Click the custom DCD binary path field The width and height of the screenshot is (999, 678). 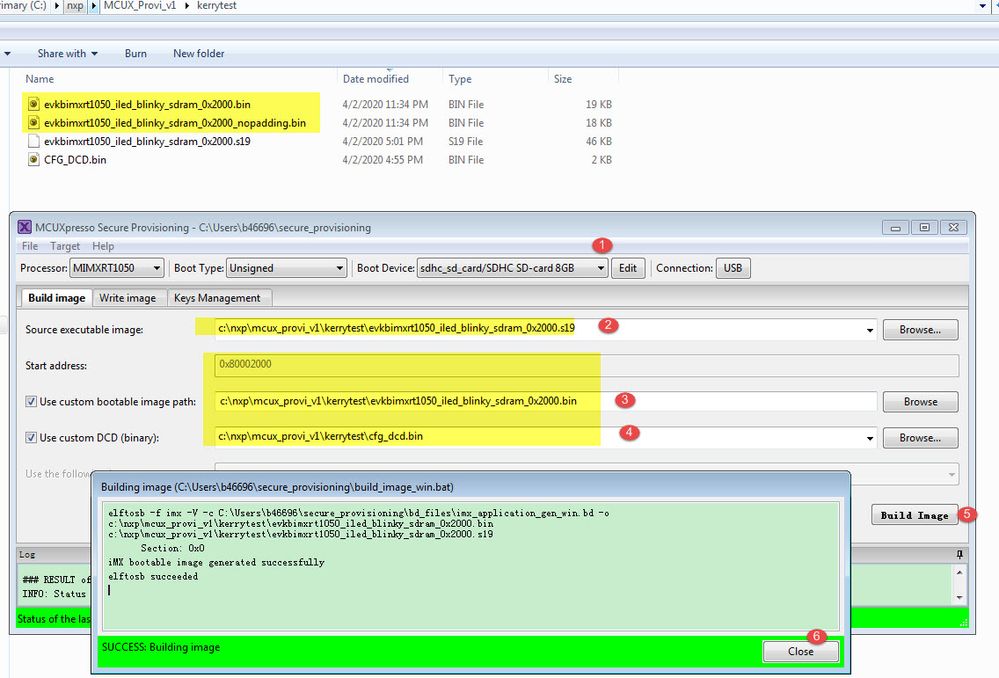coord(546,438)
